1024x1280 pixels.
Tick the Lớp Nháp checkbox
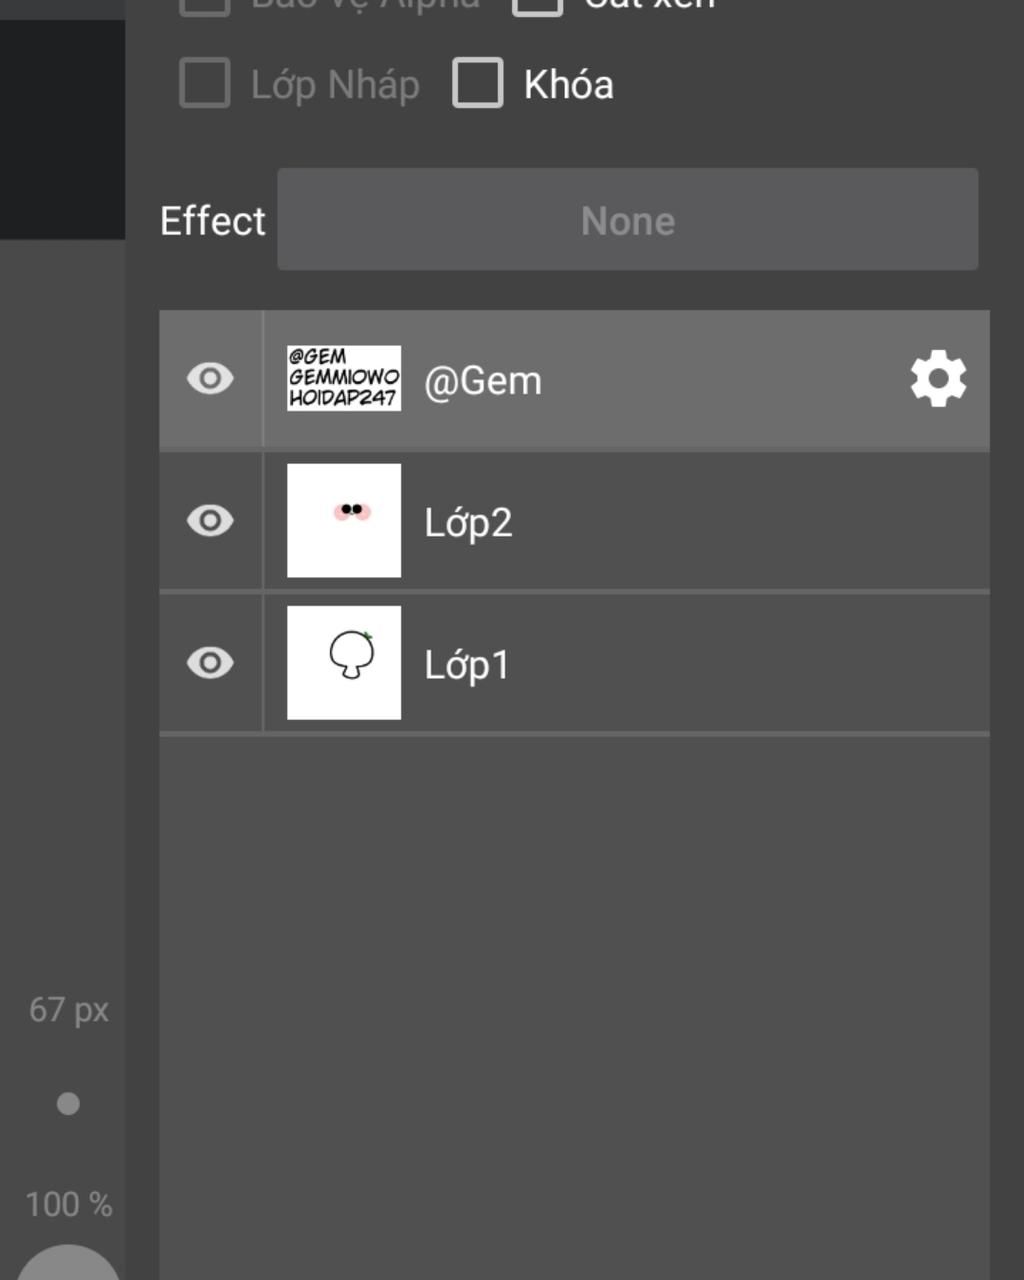tap(205, 83)
